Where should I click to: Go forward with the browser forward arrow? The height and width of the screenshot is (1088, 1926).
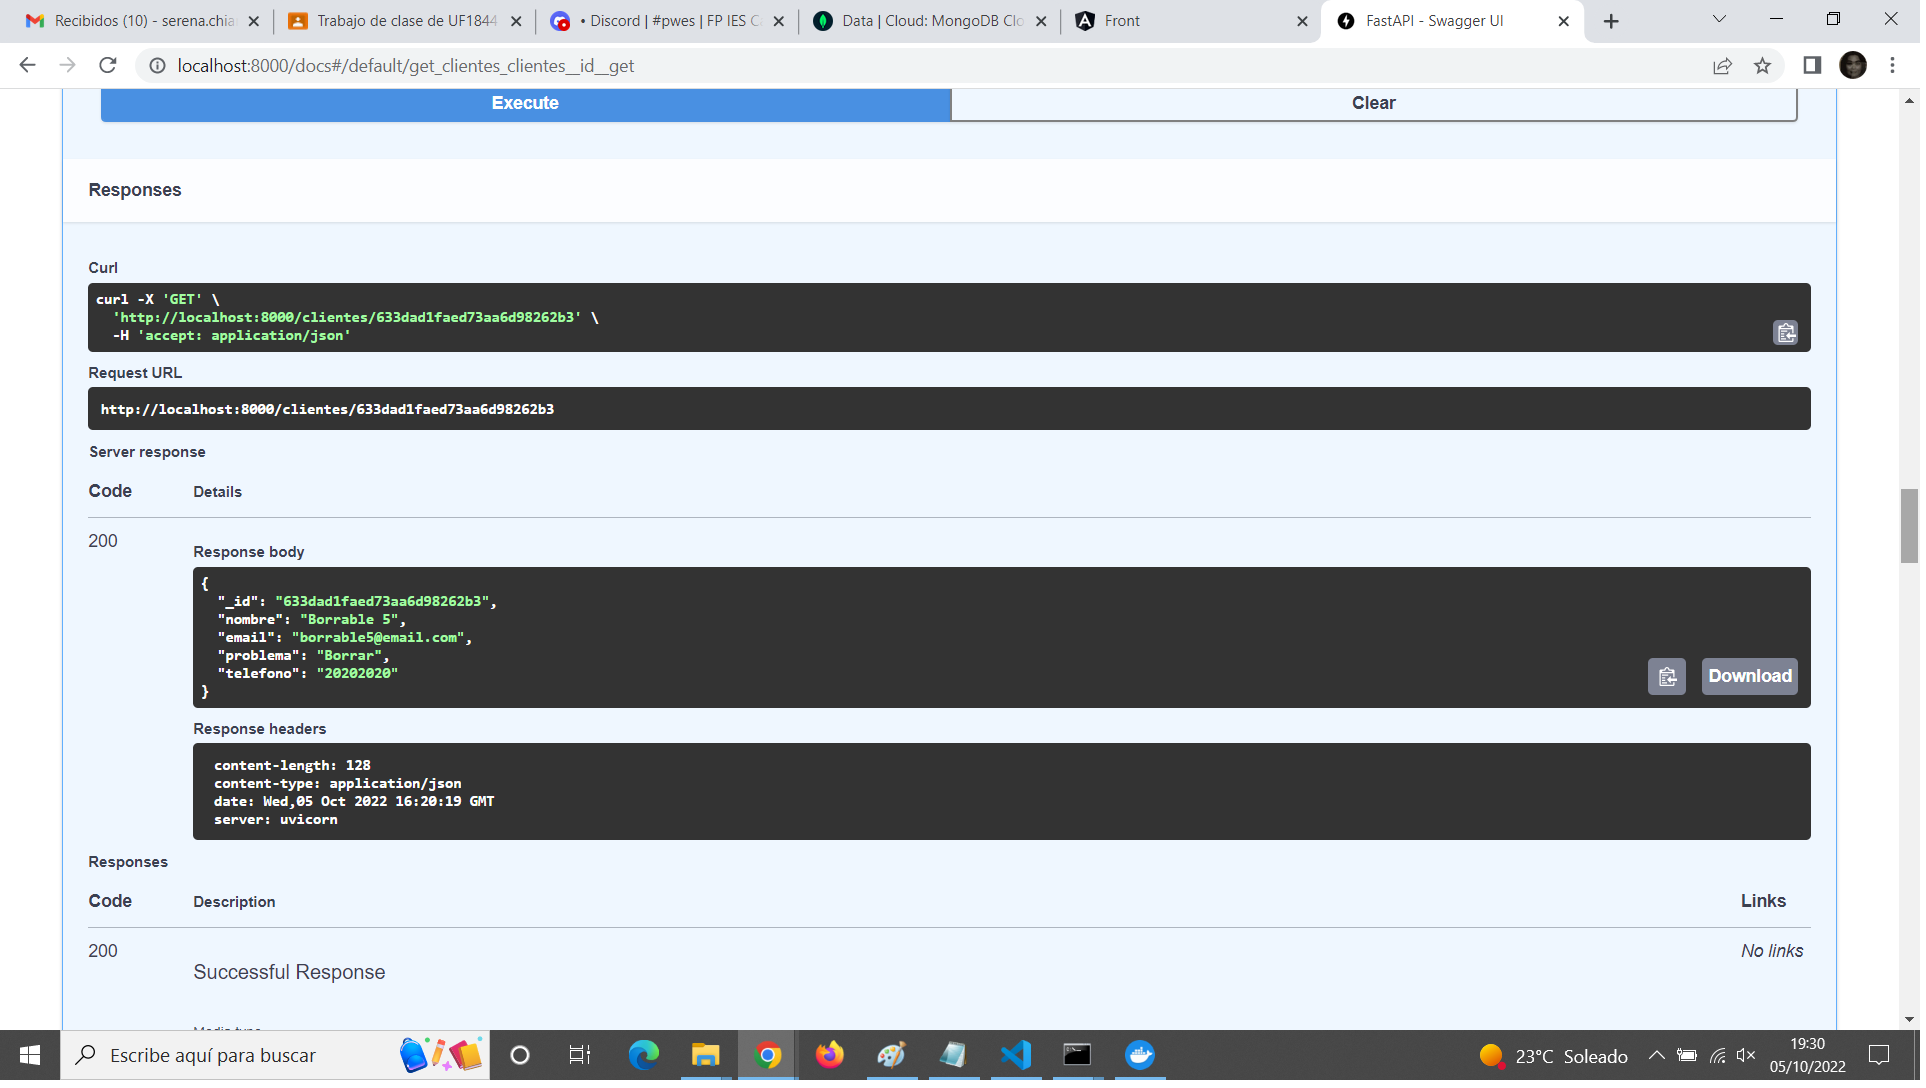[67, 66]
